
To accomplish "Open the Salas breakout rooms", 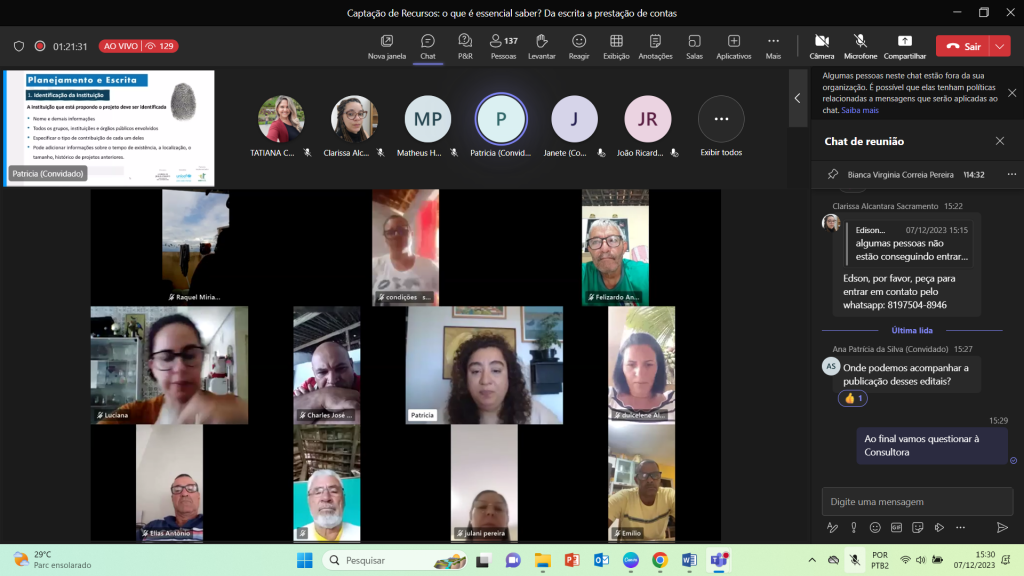I will (694, 47).
